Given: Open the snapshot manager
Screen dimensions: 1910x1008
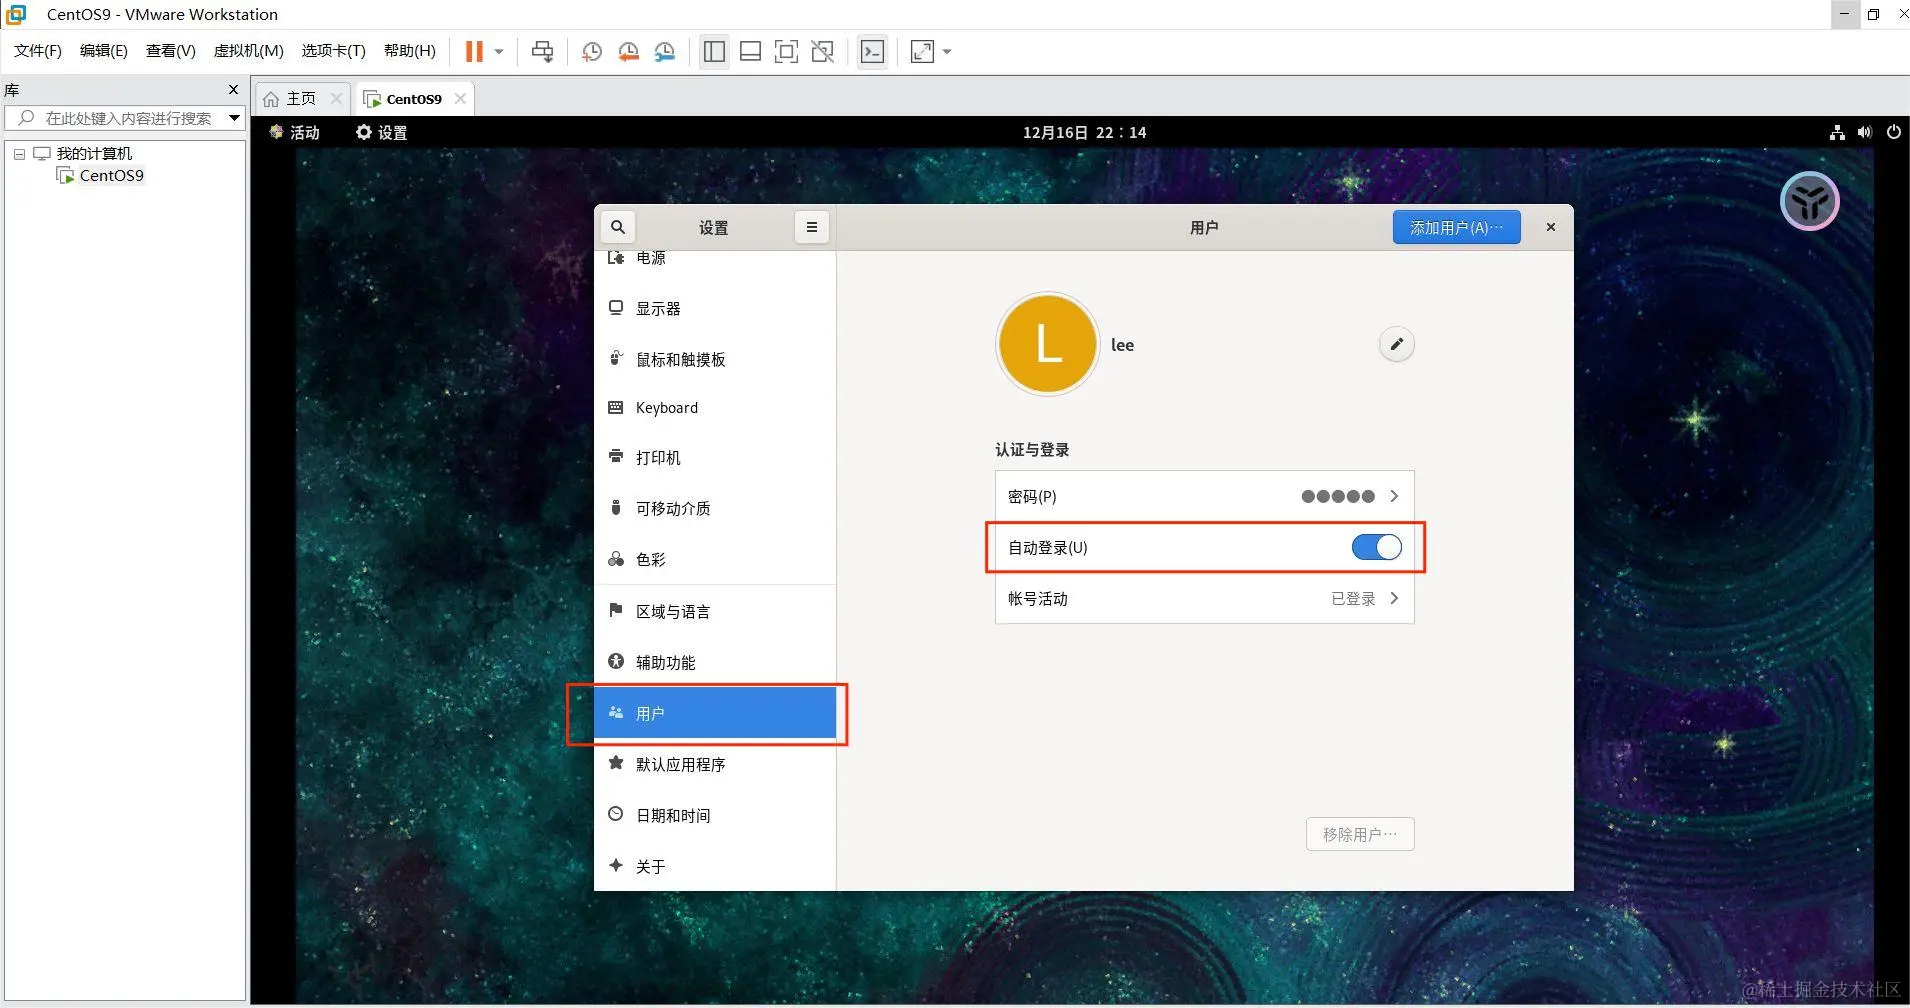Looking at the screenshot, I should 664,51.
